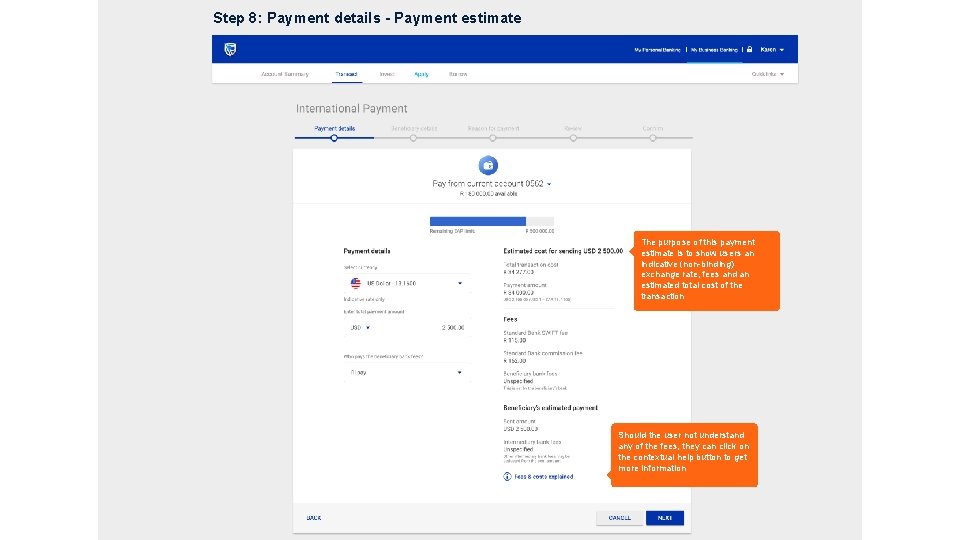
Task: Open the Karen user menu
Action: pyautogui.click(x=772, y=50)
